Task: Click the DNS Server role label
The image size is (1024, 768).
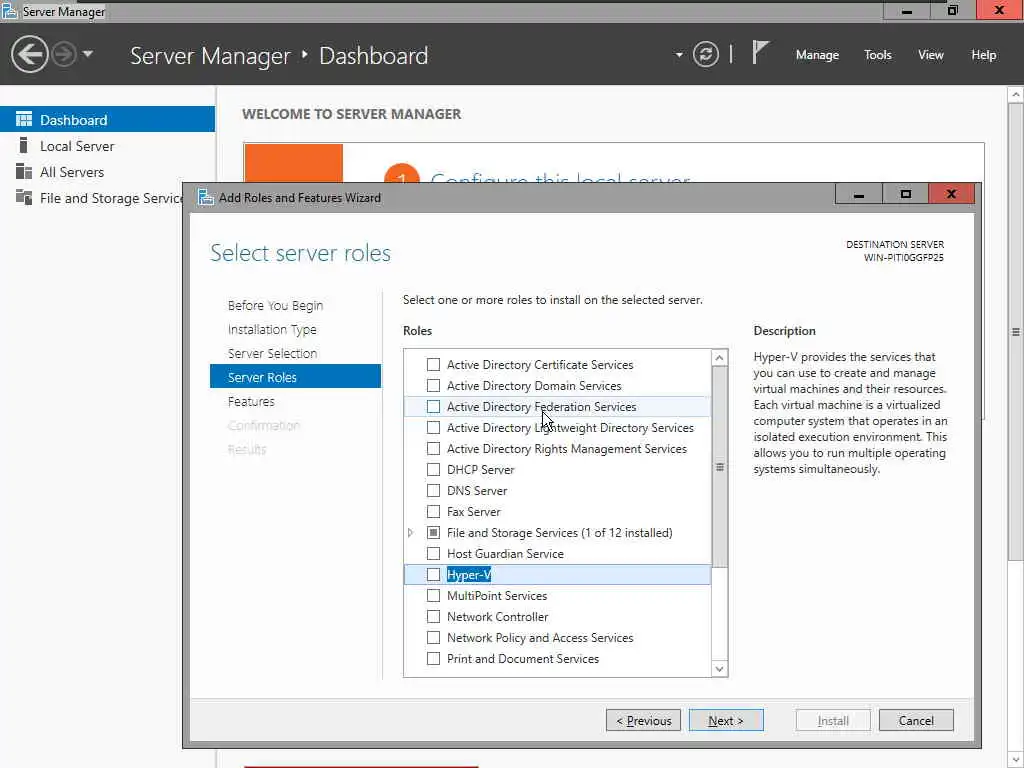Action: click(x=477, y=490)
